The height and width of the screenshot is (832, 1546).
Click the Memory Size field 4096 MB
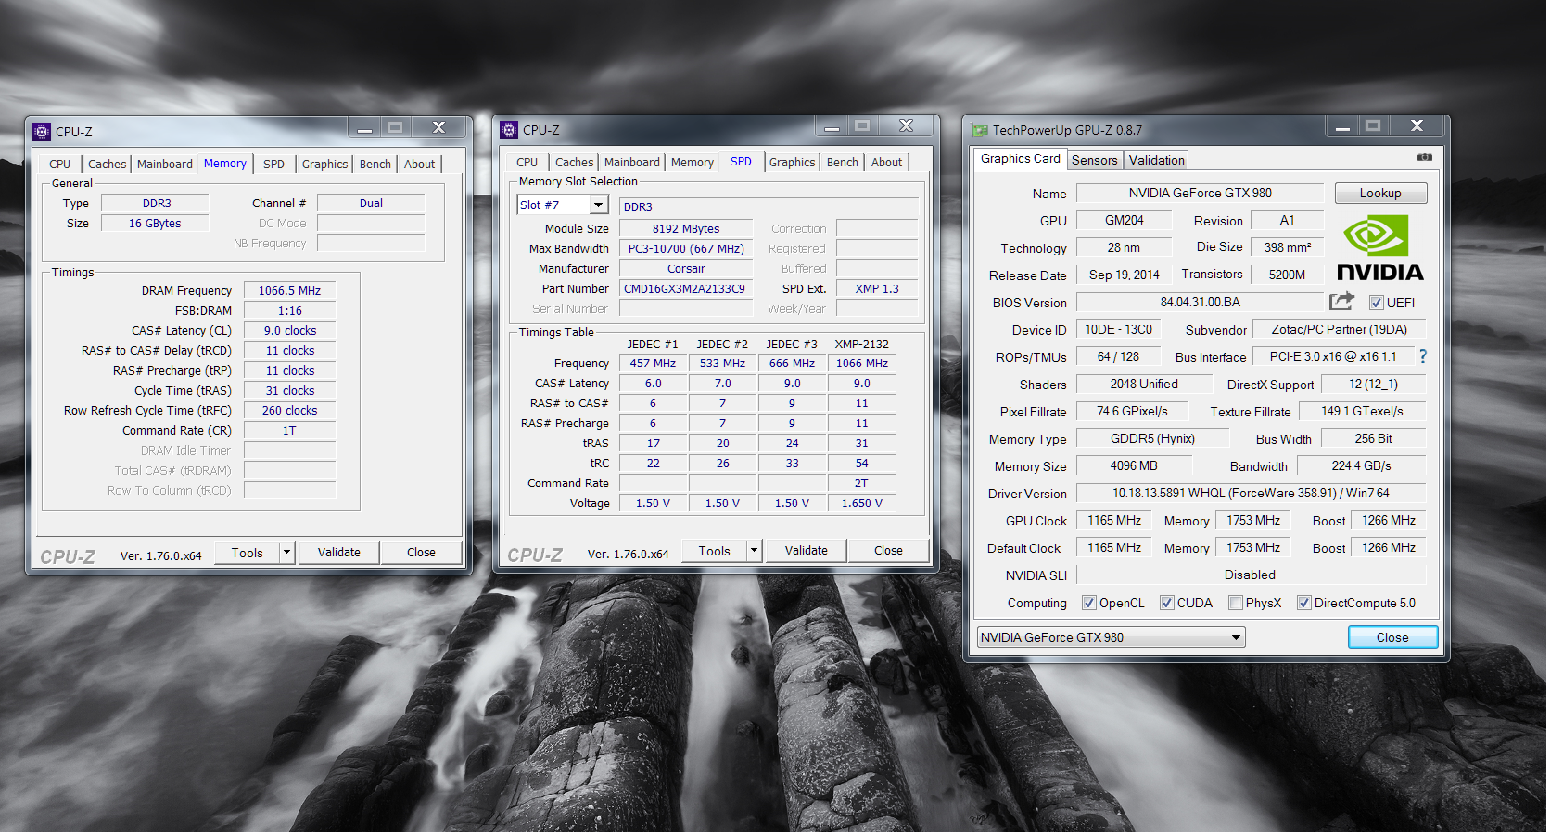click(x=1134, y=466)
